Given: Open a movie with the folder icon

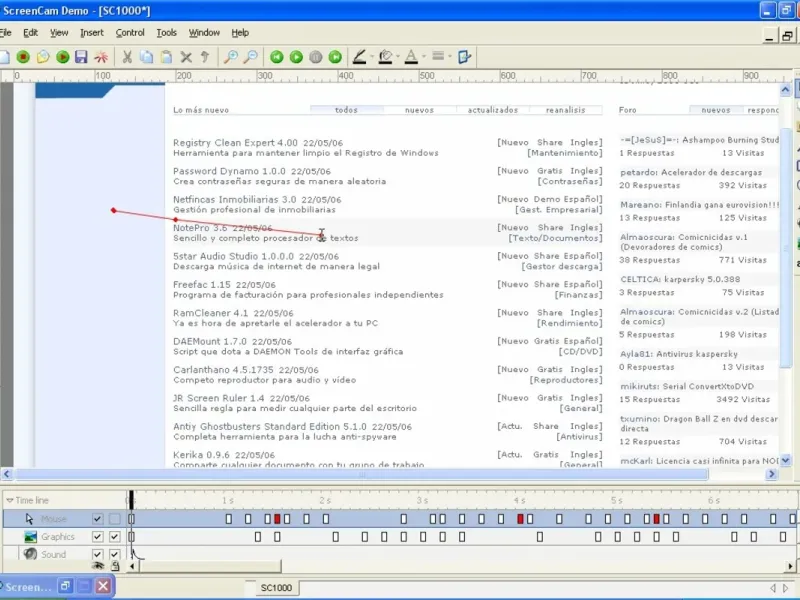Looking at the screenshot, I should (43, 57).
